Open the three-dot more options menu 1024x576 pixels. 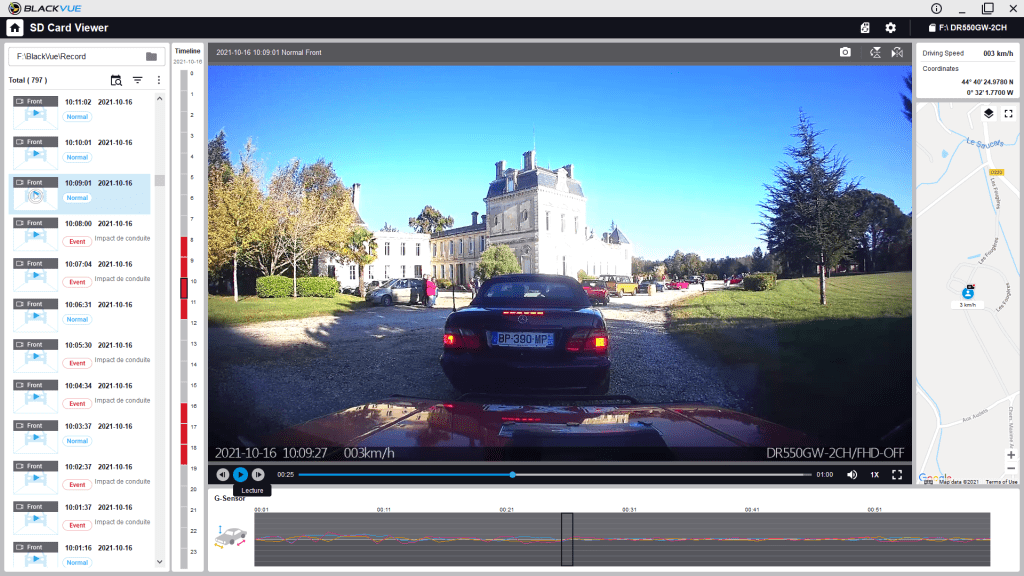(x=158, y=80)
